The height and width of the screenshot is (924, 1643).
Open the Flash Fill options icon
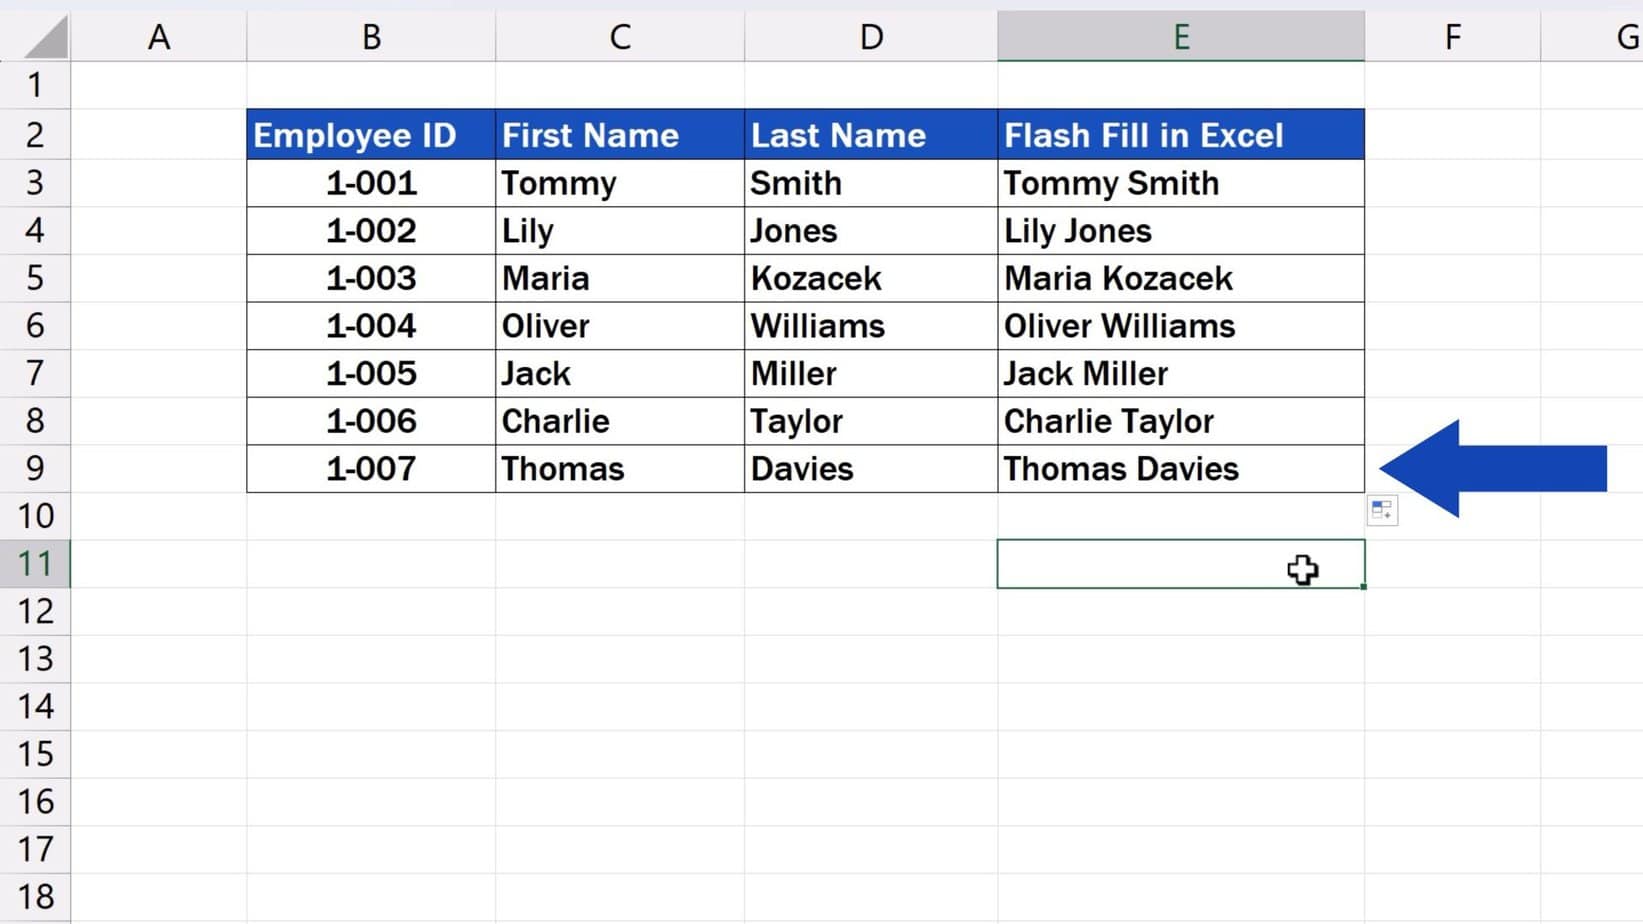coord(1382,511)
